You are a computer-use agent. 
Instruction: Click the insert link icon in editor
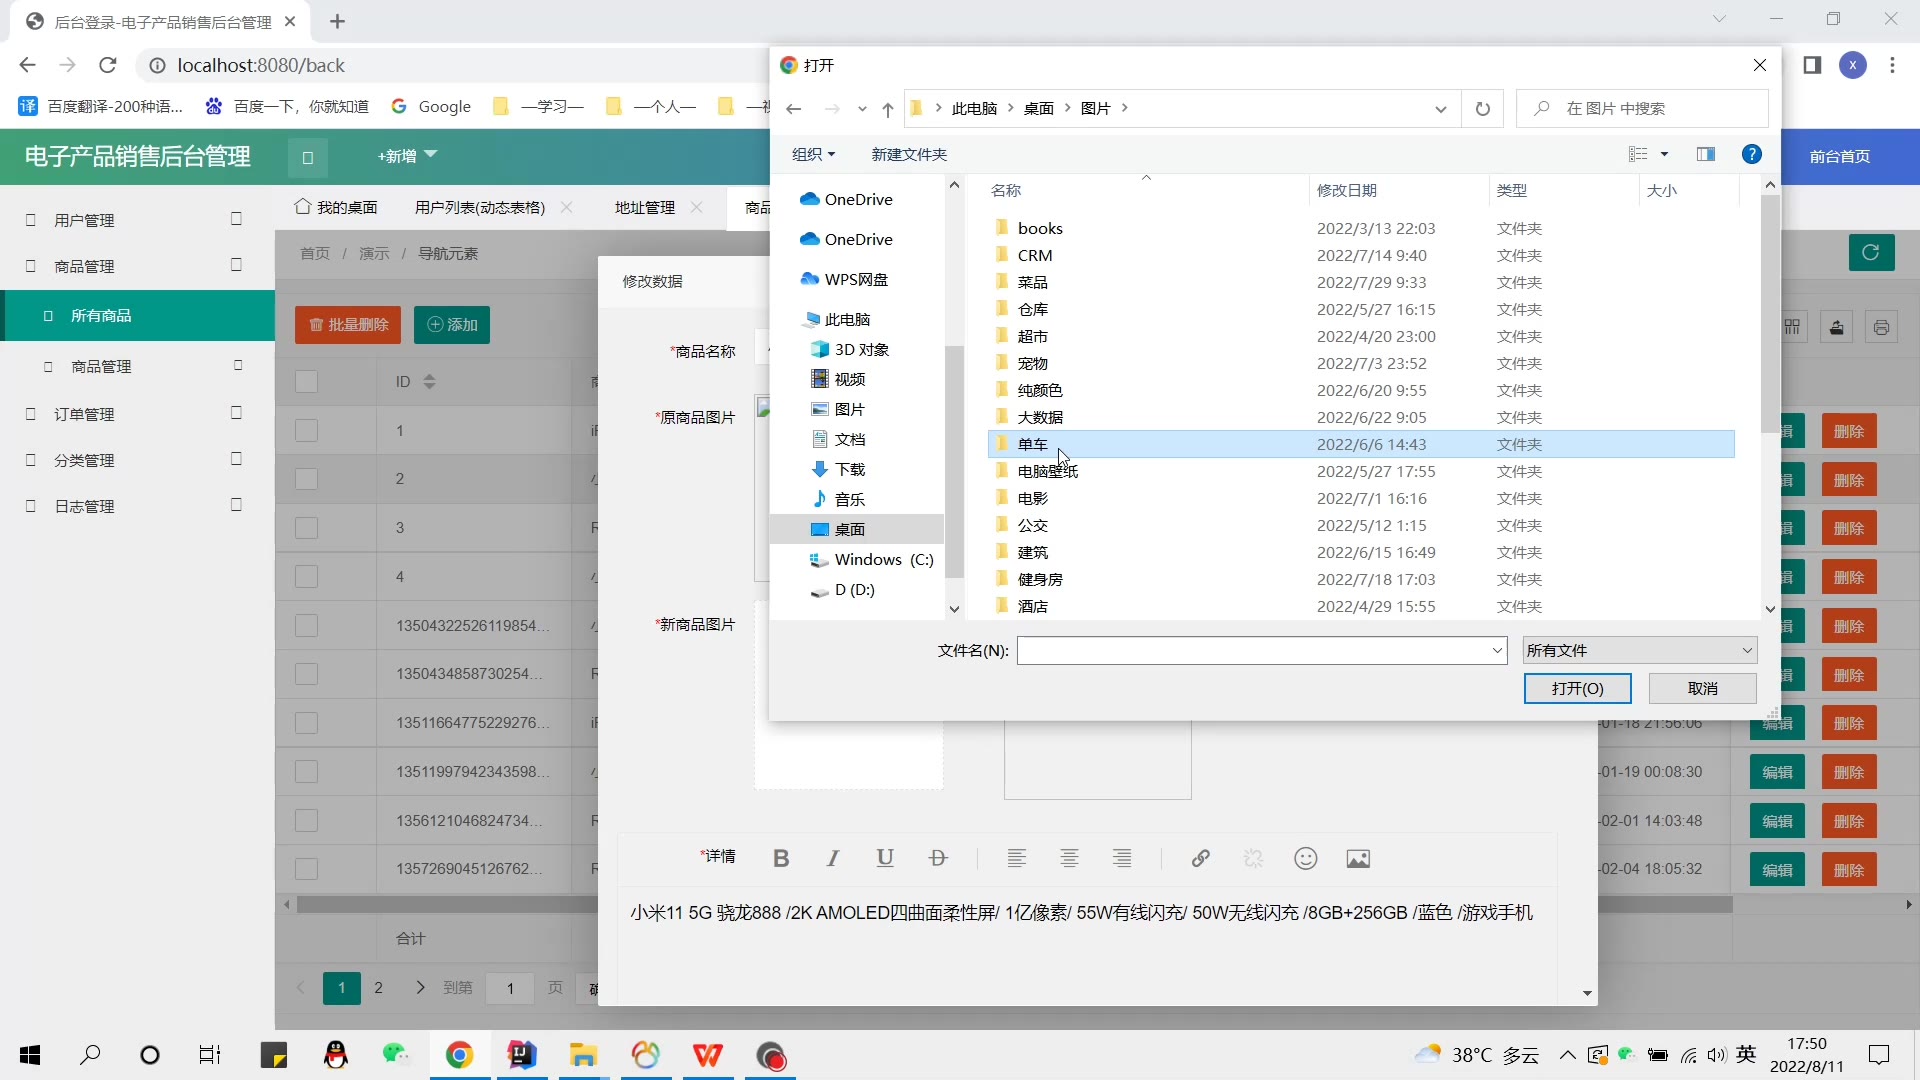(1200, 859)
